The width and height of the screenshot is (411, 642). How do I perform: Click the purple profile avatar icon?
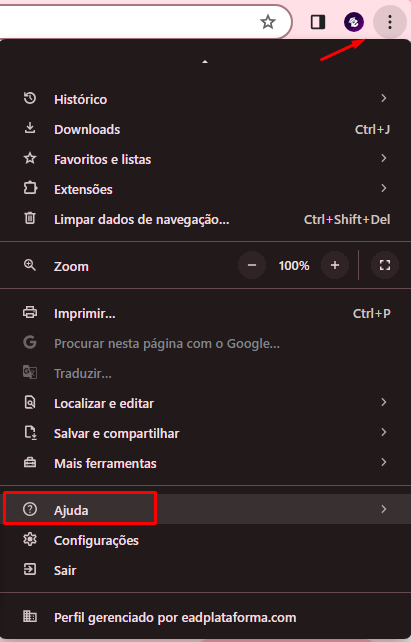tap(354, 22)
